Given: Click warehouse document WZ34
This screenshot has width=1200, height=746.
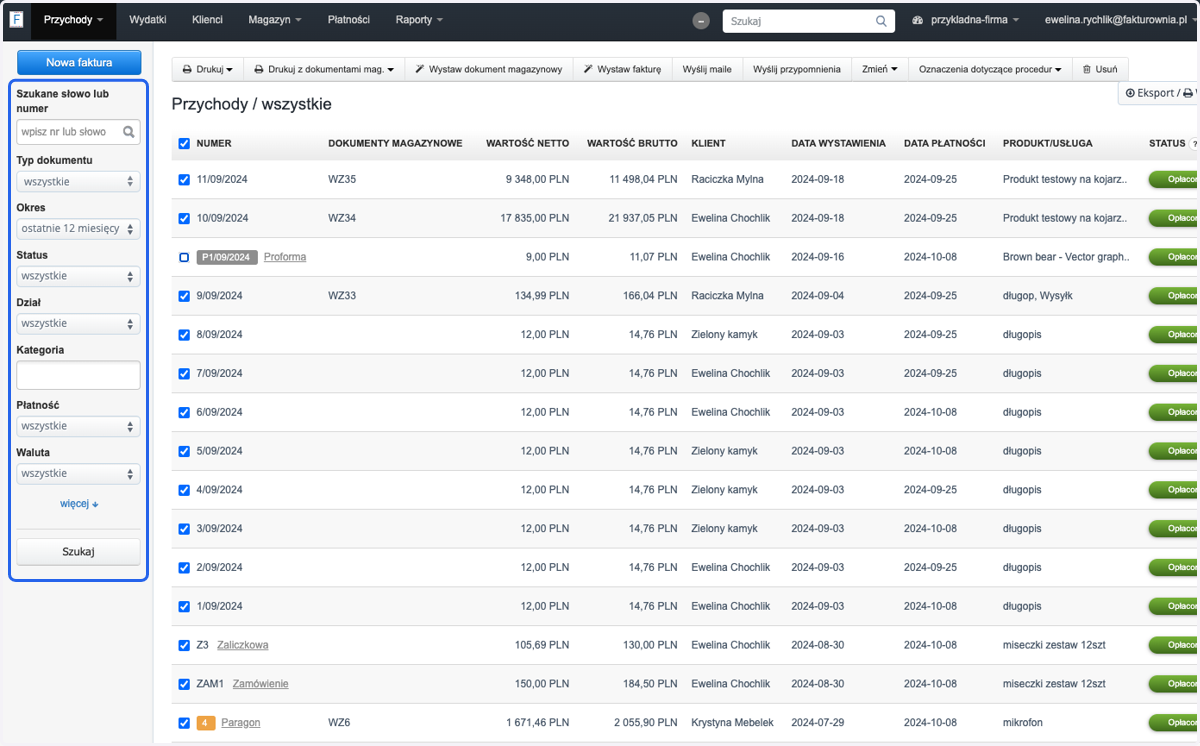Looking at the screenshot, I should click(342, 218).
